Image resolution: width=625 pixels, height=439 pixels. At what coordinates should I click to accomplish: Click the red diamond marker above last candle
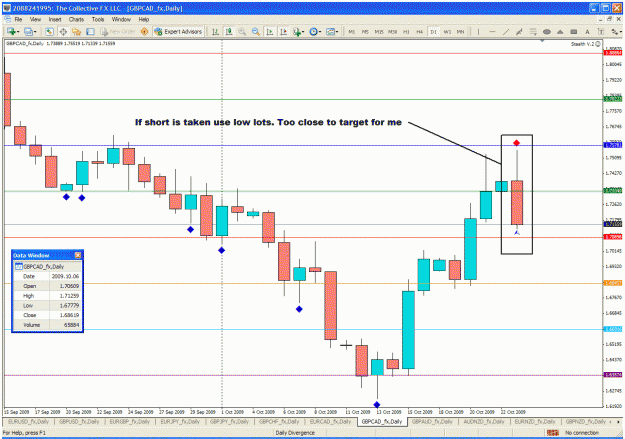click(517, 143)
